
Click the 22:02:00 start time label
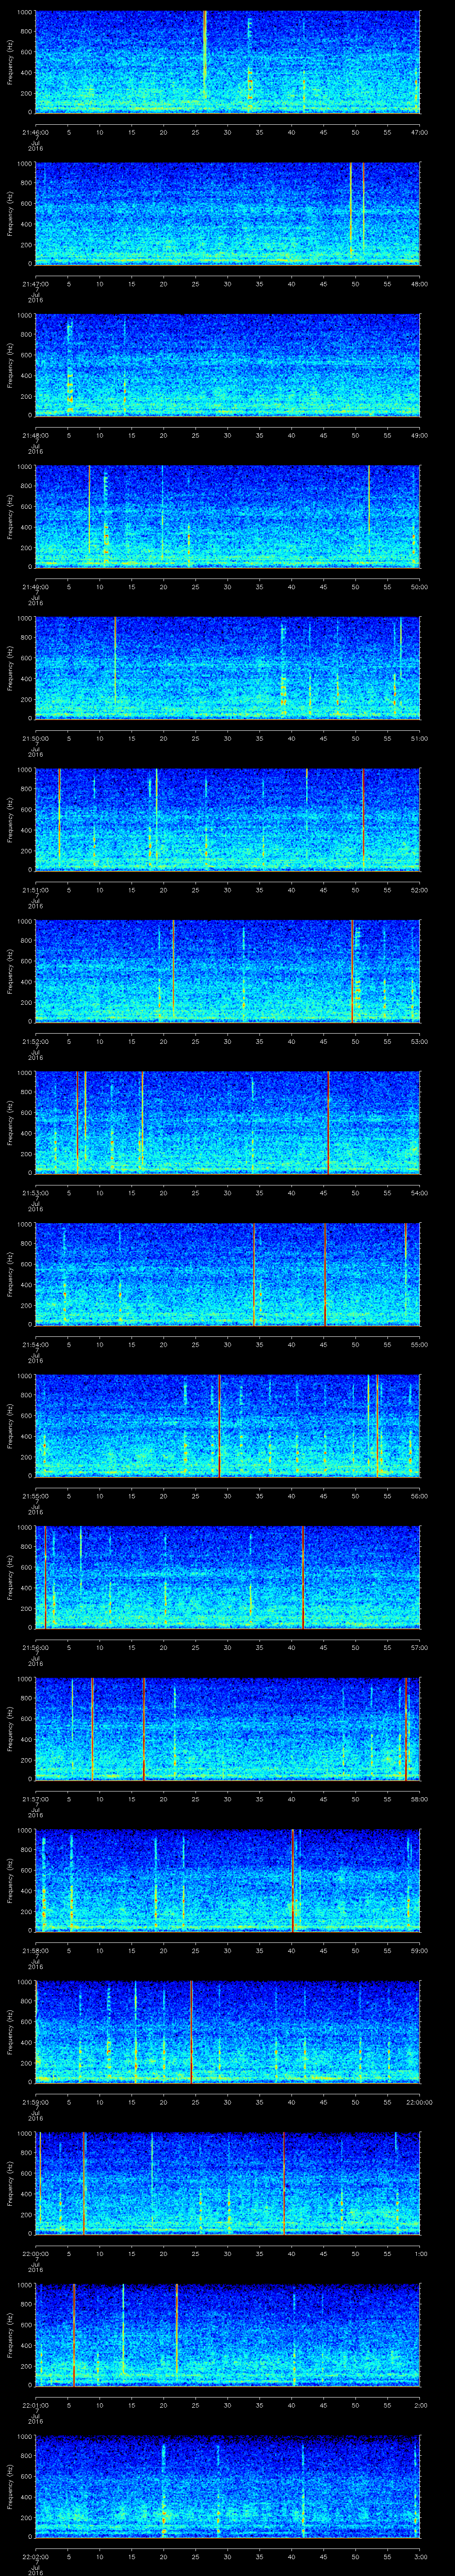(36, 2556)
